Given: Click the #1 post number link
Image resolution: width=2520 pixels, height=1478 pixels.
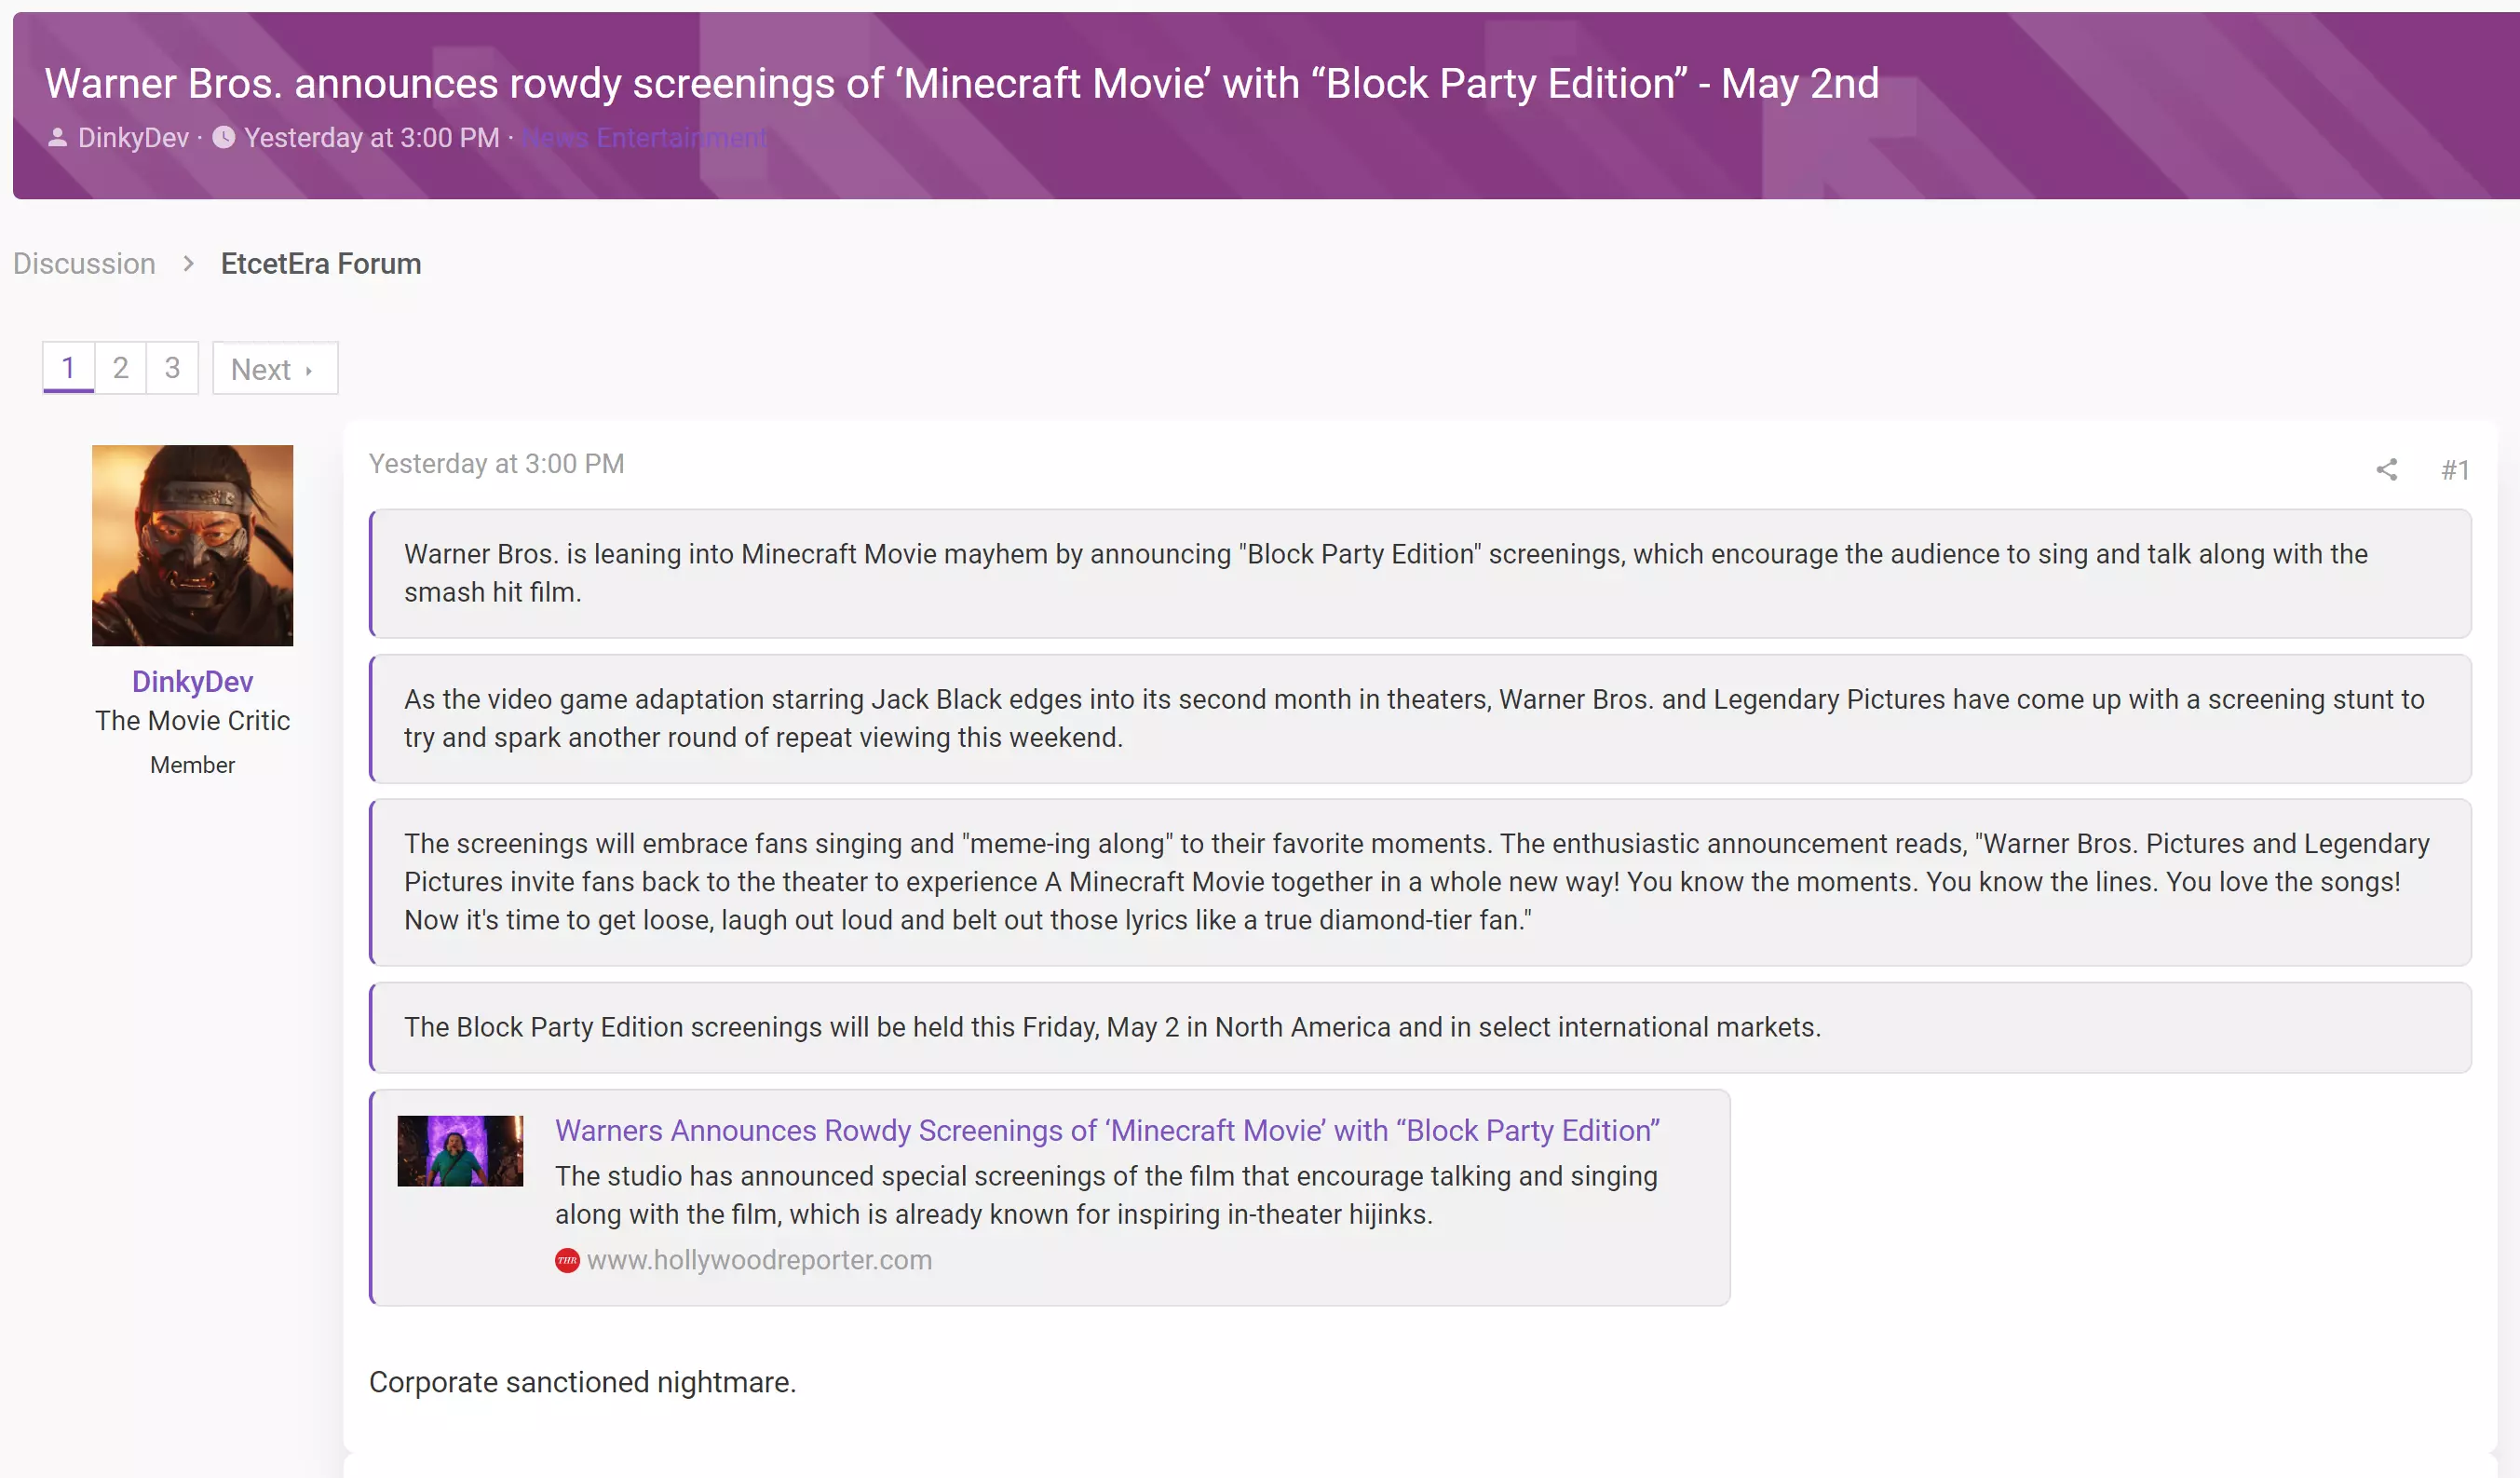Looking at the screenshot, I should click(2455, 469).
